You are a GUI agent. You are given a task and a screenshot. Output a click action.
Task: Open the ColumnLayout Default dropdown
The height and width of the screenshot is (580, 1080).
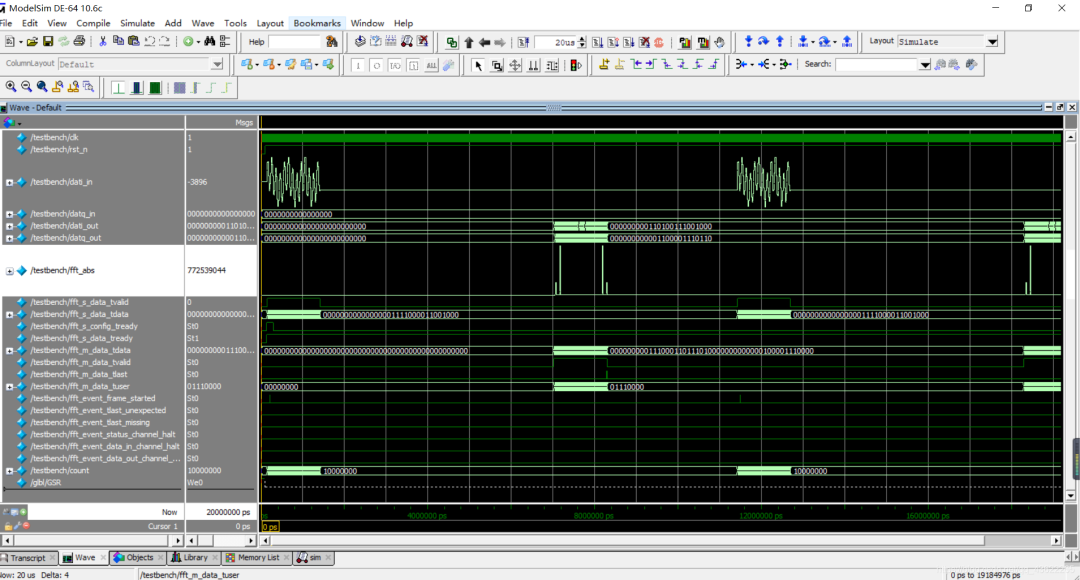217,64
